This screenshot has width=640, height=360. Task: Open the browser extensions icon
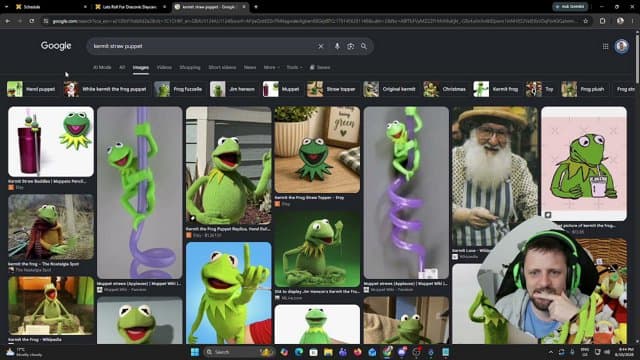click(x=602, y=21)
